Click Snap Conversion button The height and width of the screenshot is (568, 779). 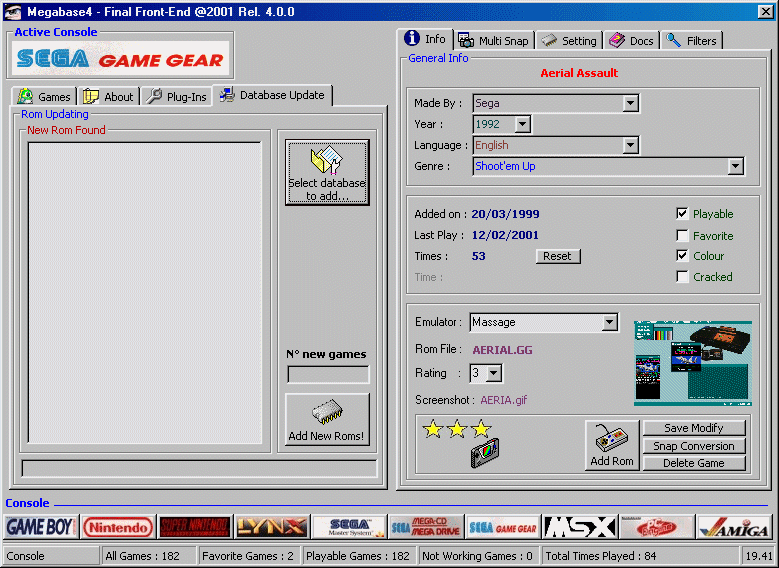pyautogui.click(x=694, y=446)
